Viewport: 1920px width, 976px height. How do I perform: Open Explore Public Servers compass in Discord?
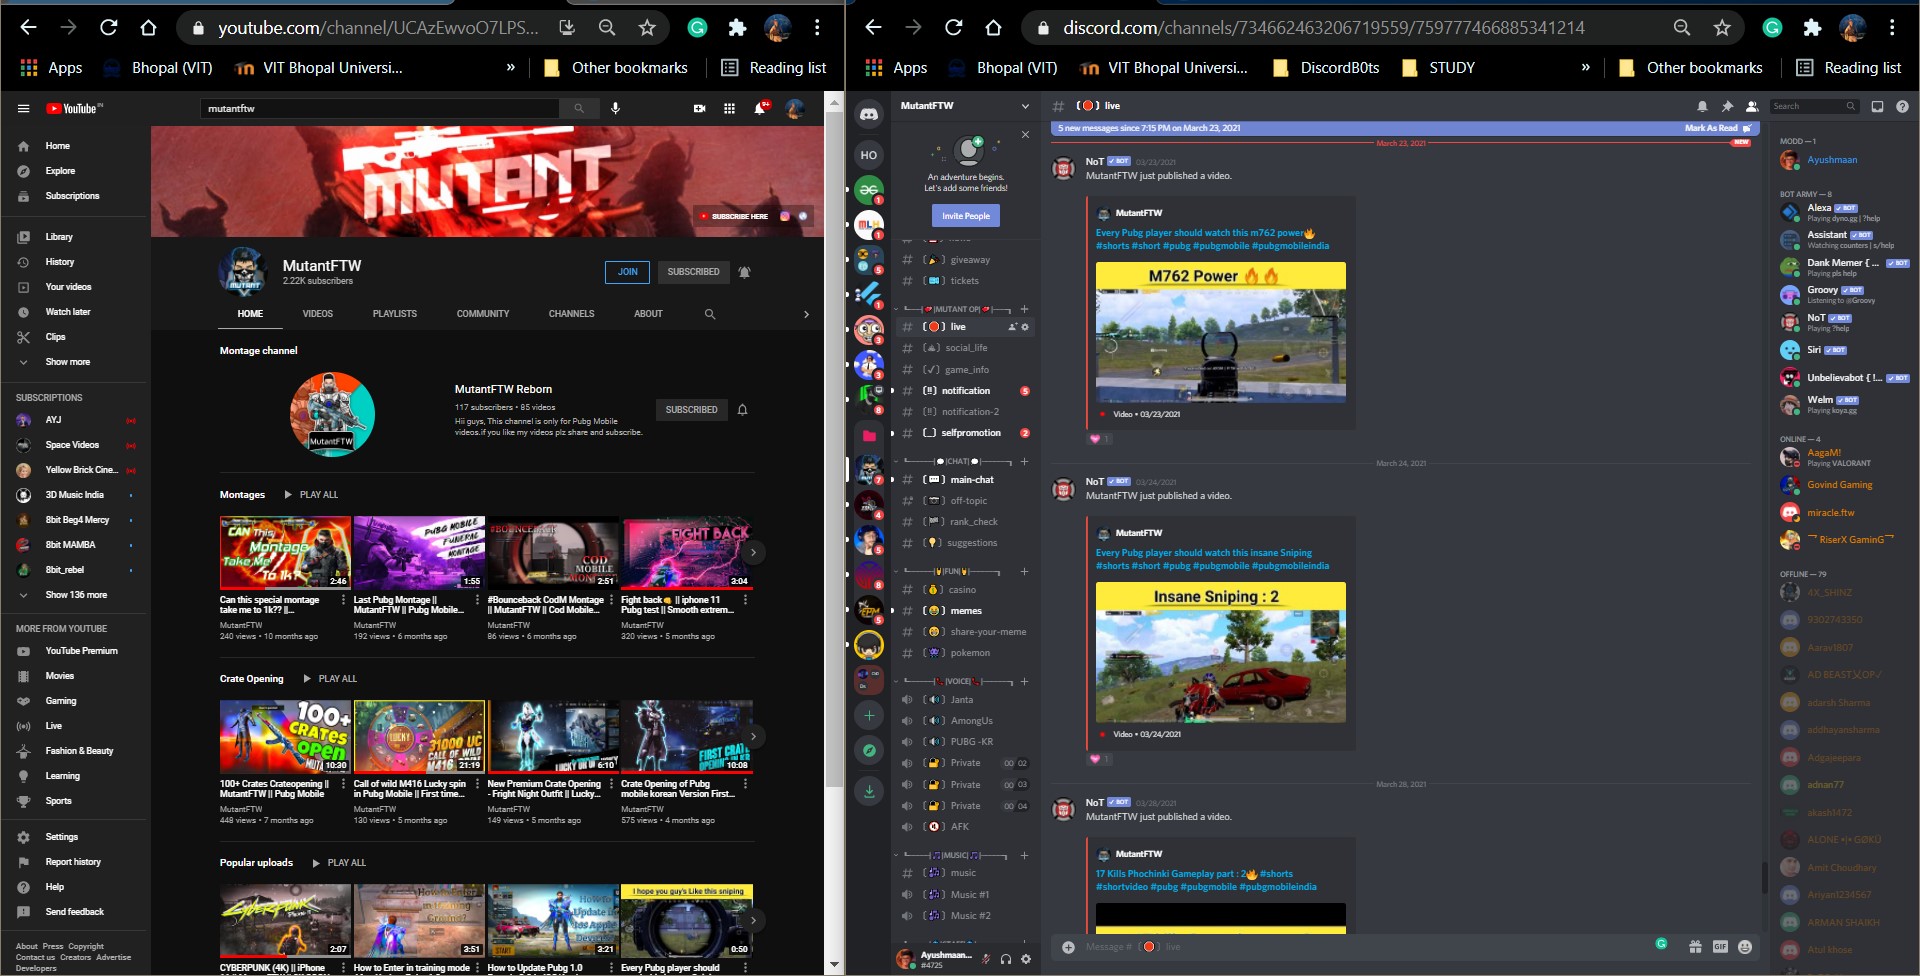tap(869, 750)
